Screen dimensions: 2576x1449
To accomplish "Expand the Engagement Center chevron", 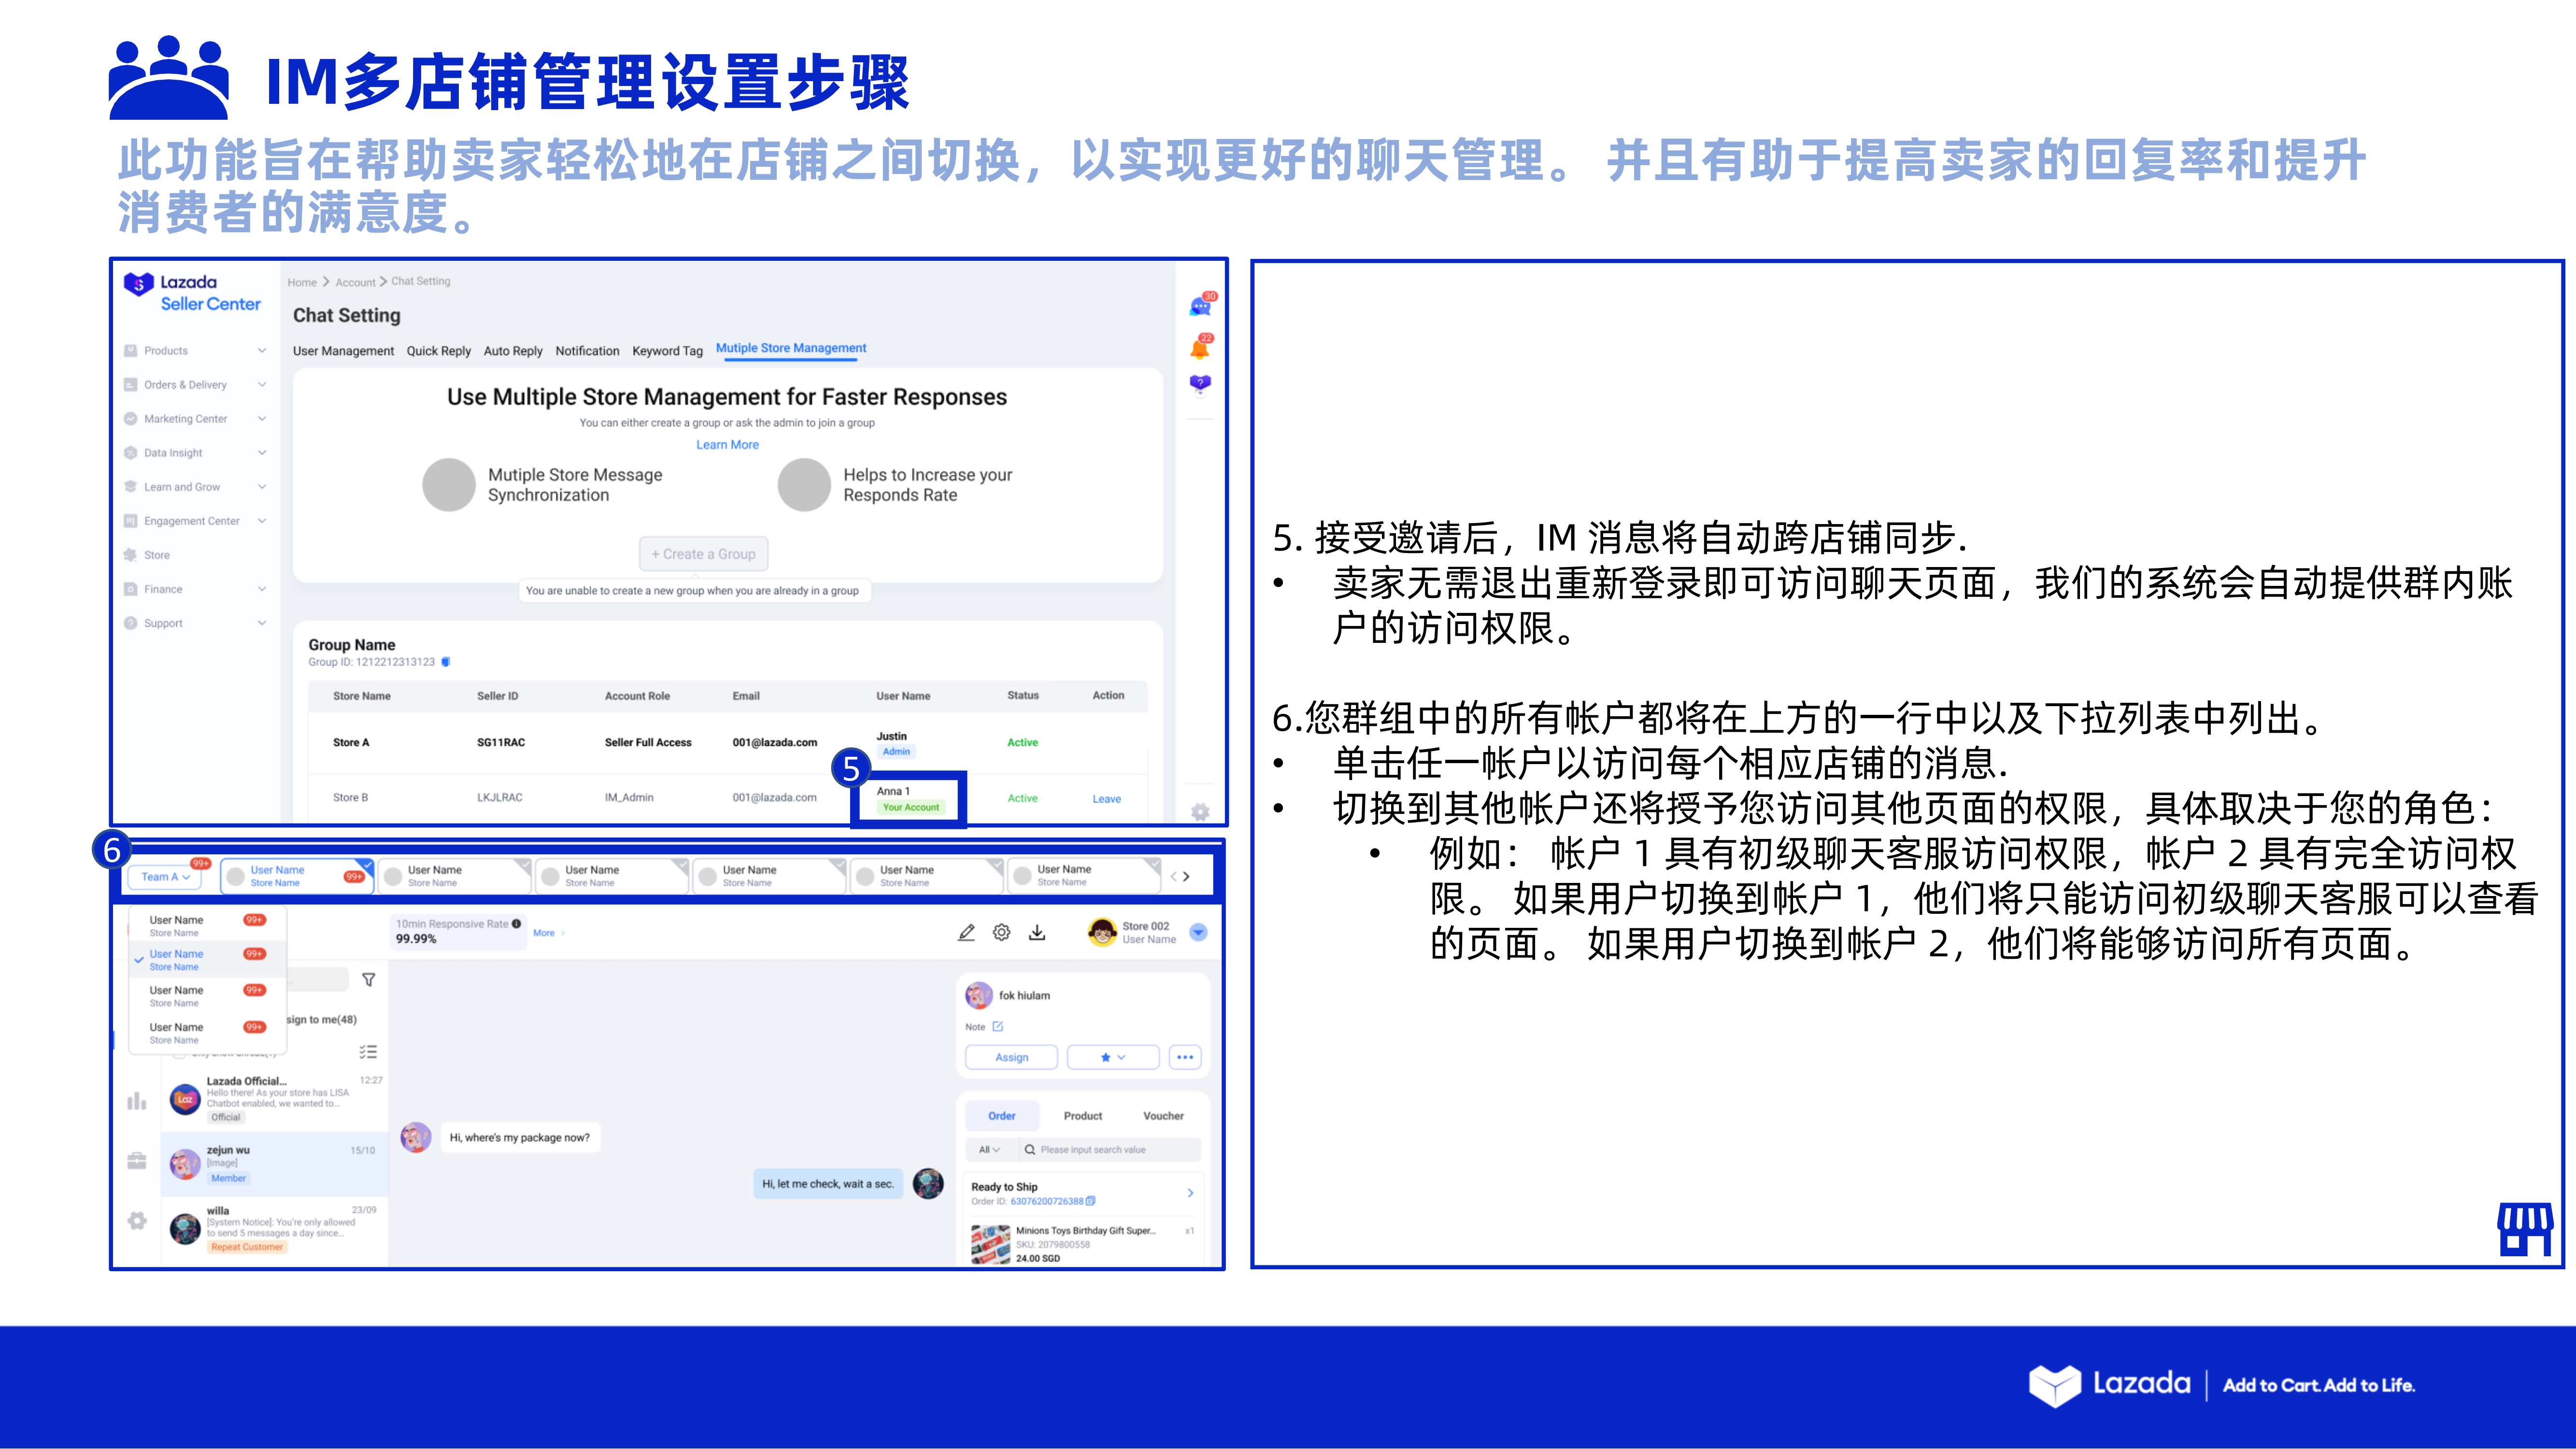I will click(x=262, y=521).
